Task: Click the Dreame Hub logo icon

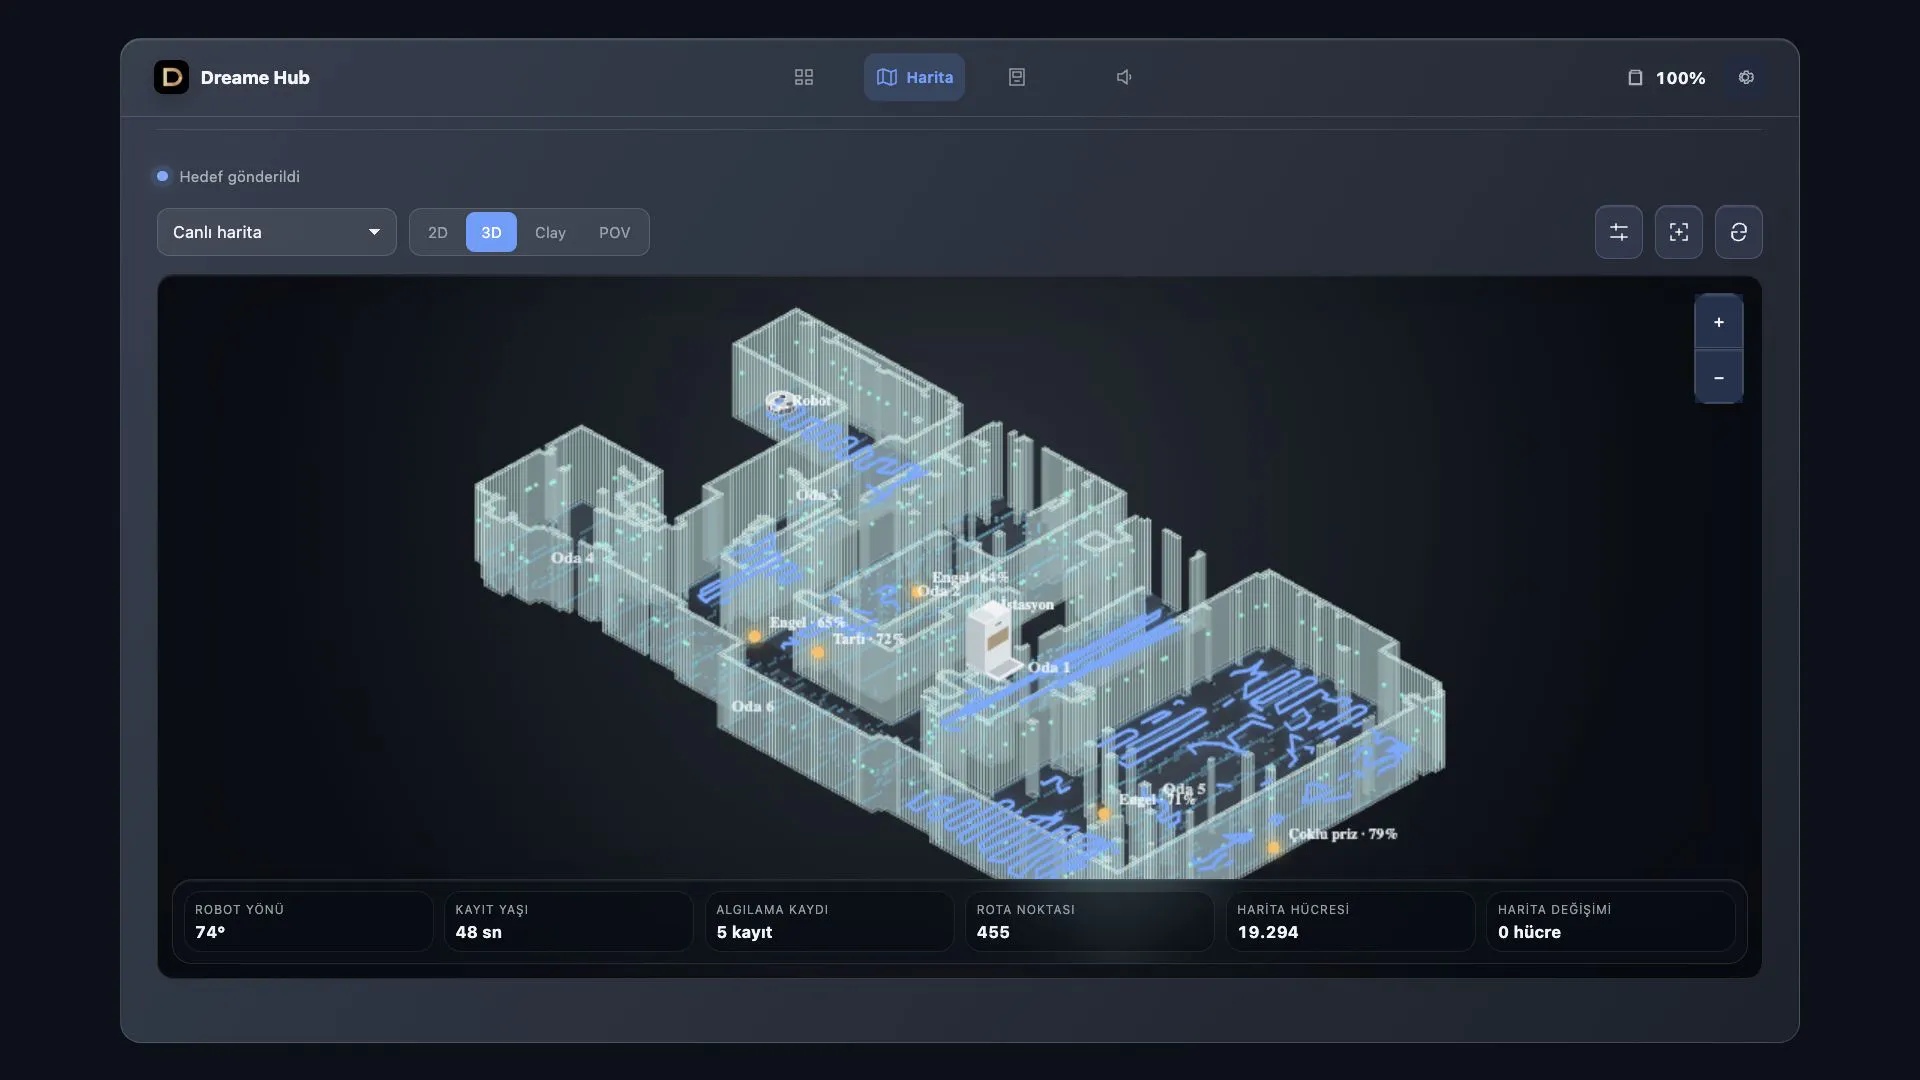Action: coord(171,77)
